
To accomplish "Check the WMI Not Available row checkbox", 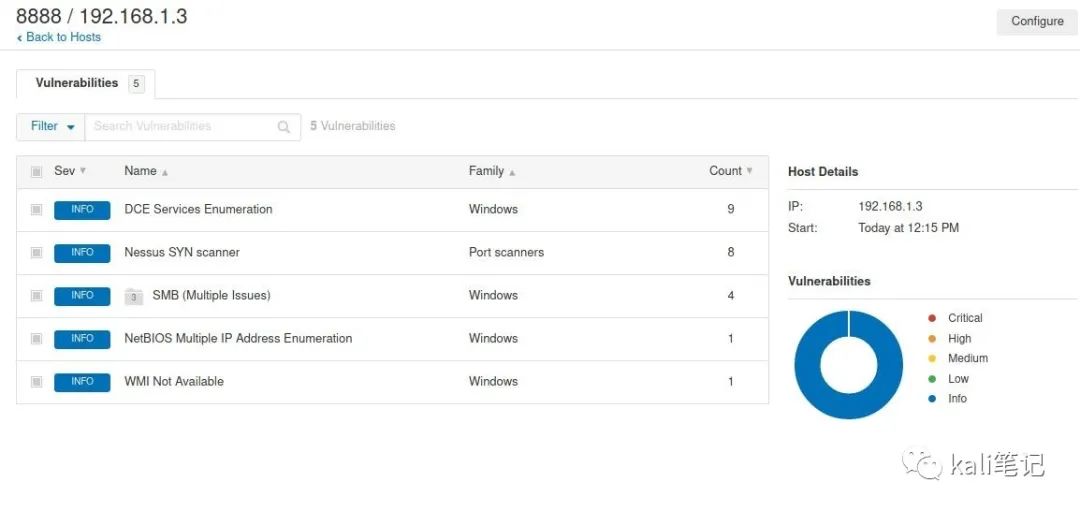I will click(x=37, y=382).
